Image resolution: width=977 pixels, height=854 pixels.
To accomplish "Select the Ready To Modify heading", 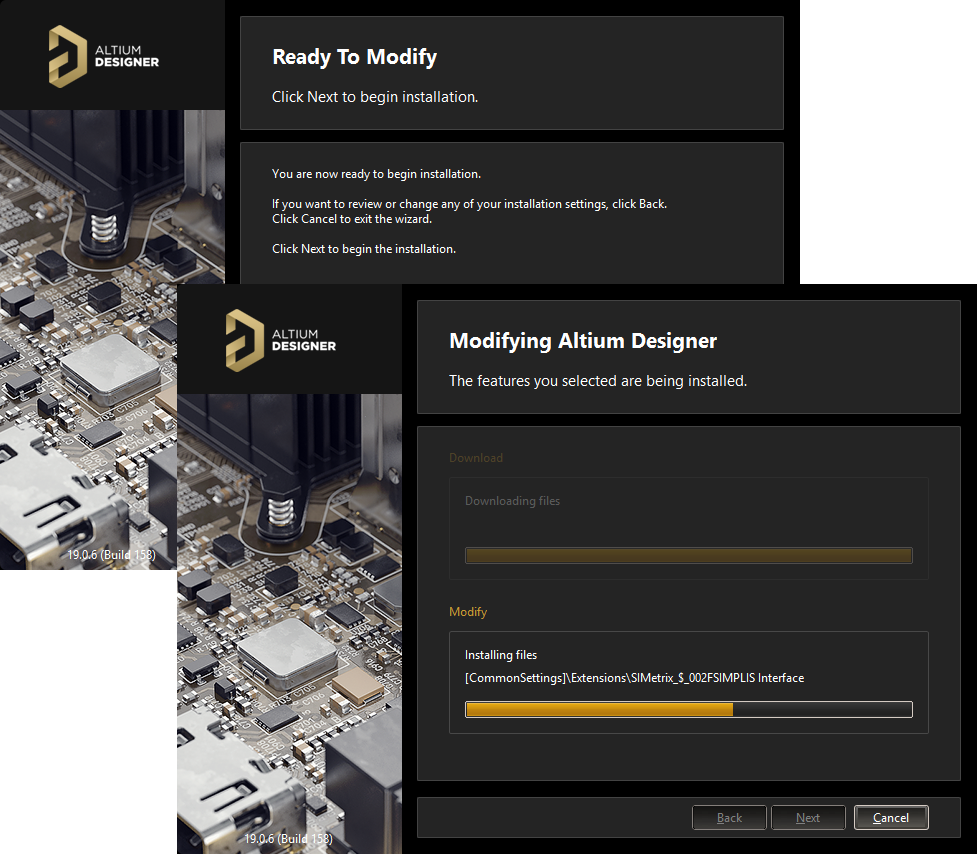I will tap(354, 57).
